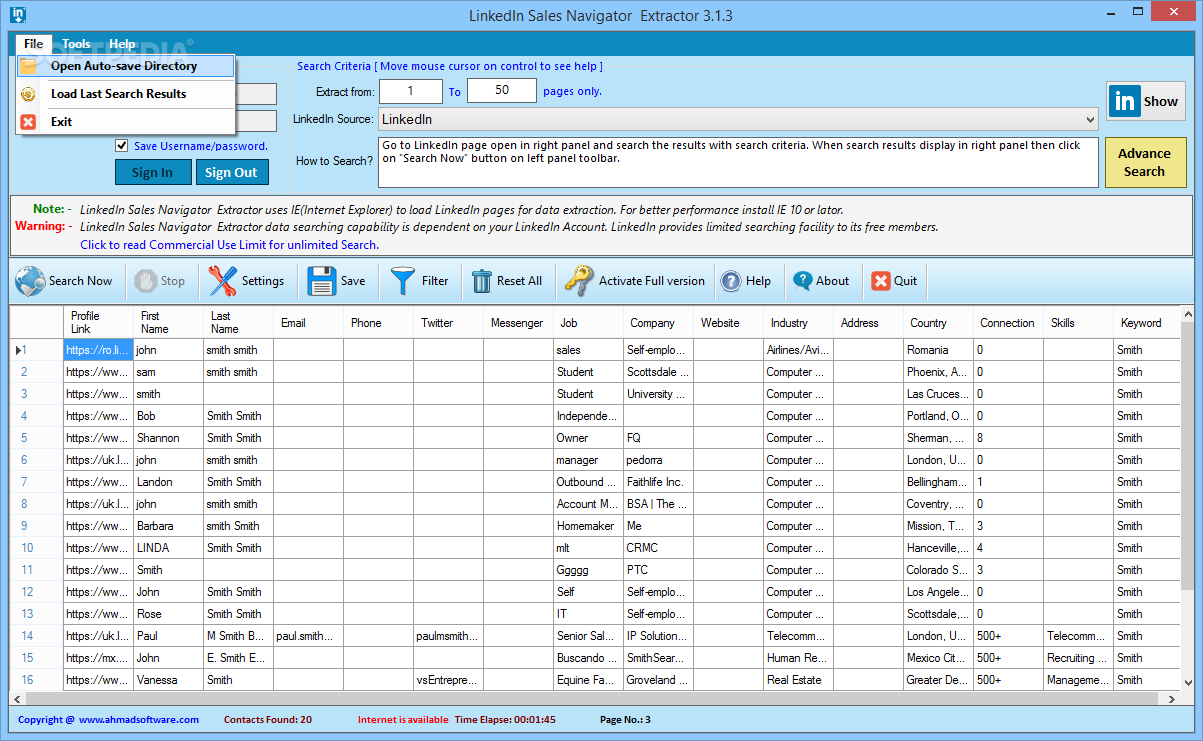This screenshot has height=741, width=1203.
Task: Click row number 12 header
Action: 37,592
